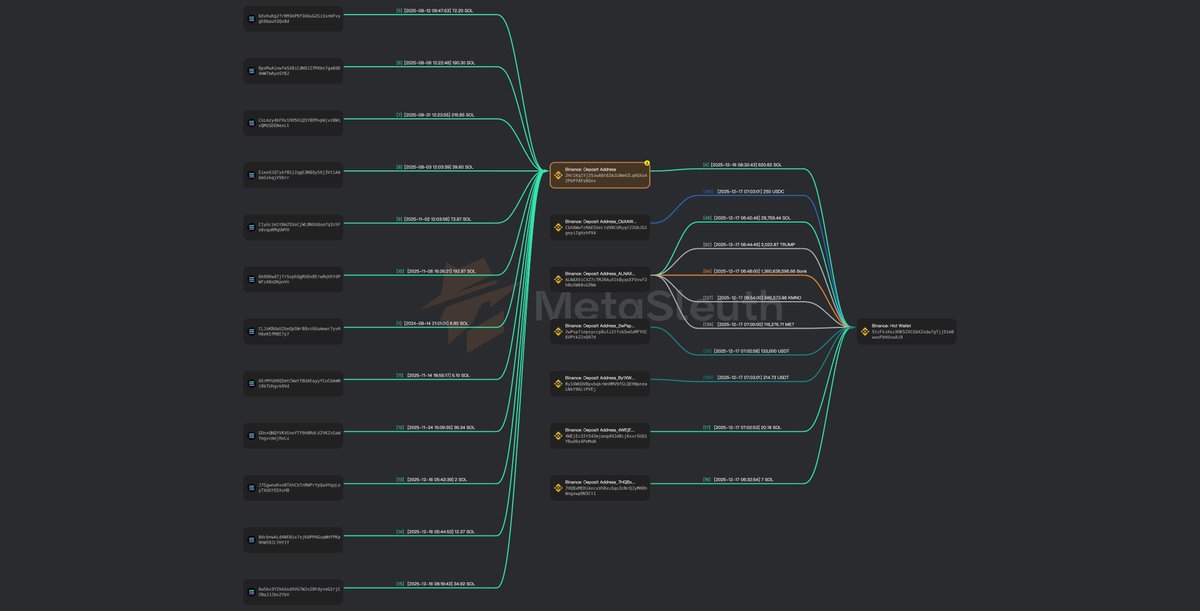Select address text of the 39.60 SOL sender

299,175
